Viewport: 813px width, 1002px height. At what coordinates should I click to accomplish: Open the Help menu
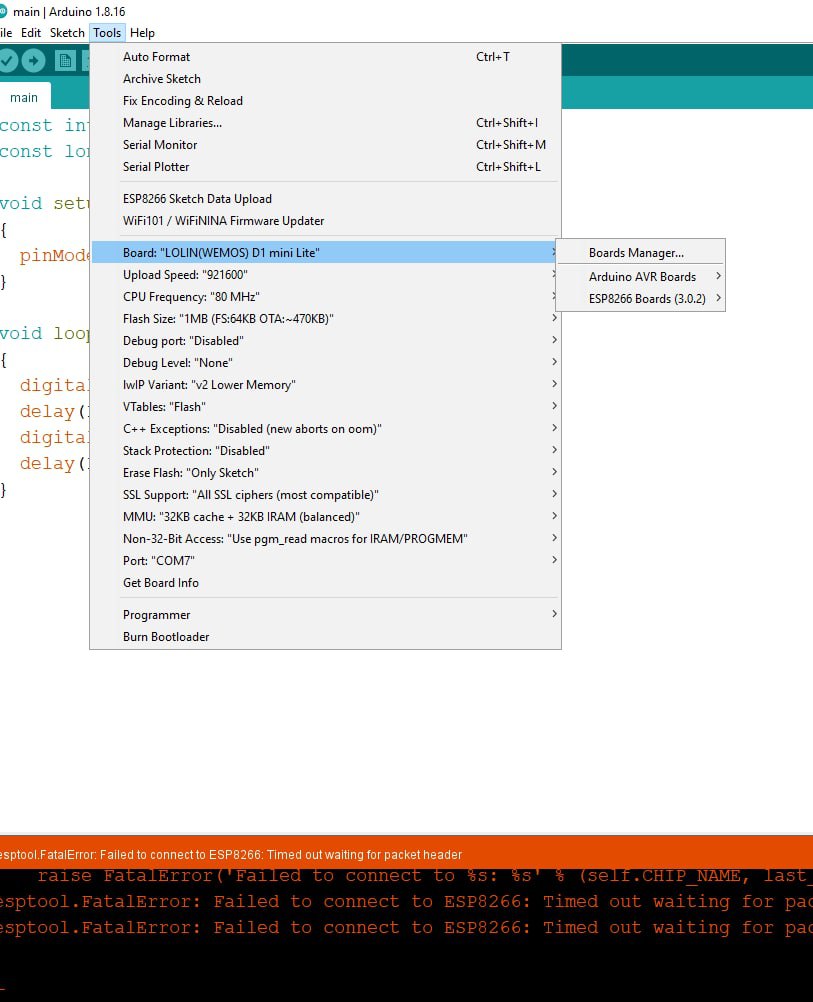coord(142,33)
